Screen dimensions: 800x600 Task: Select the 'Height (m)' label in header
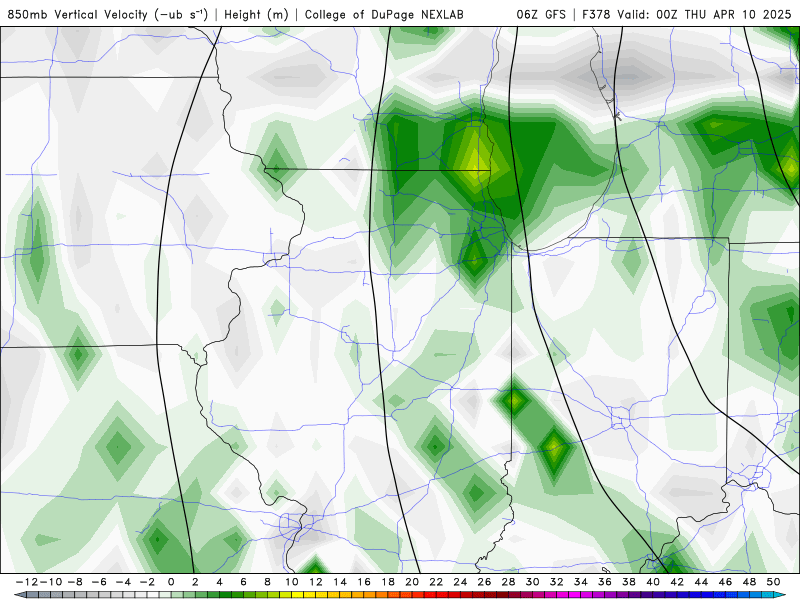(256, 14)
